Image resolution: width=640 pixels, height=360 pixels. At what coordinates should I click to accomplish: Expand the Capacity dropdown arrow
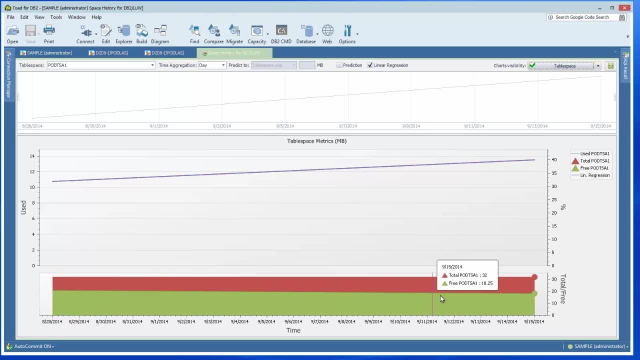[268, 34]
